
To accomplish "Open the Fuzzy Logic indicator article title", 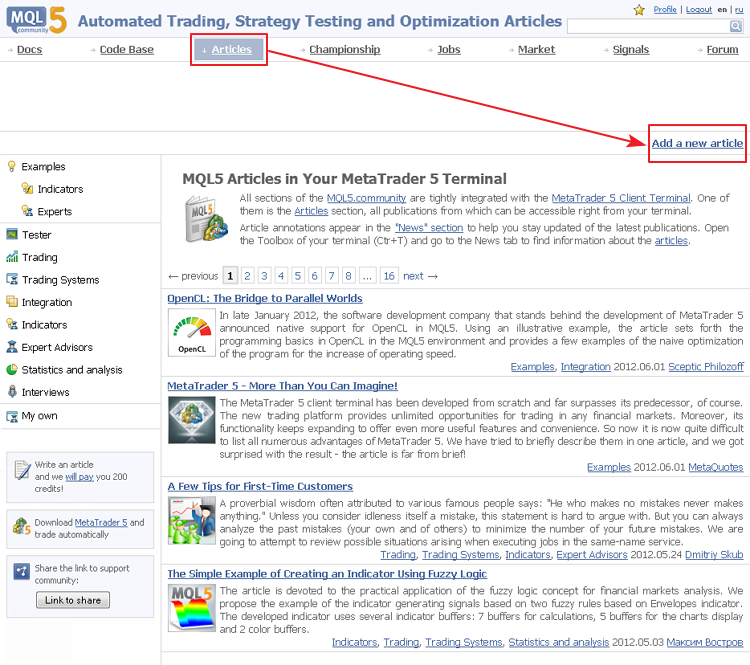I will 327,574.
